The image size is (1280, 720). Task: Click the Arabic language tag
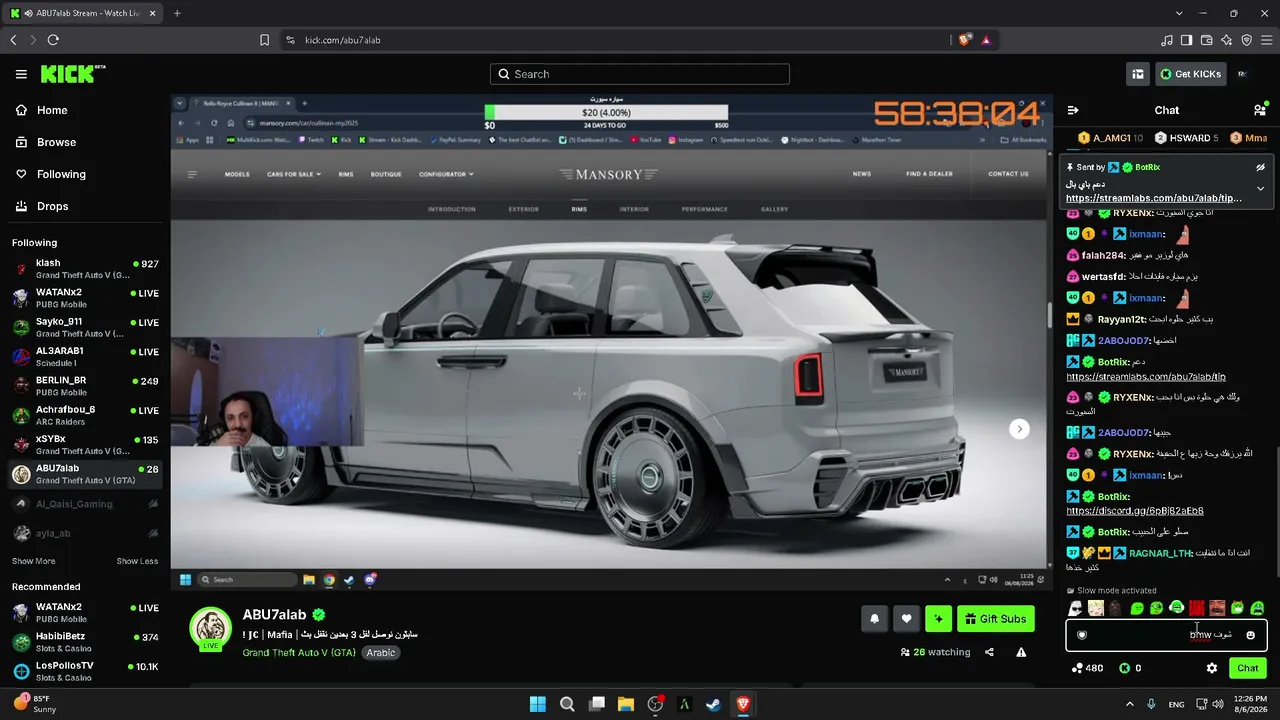[380, 653]
